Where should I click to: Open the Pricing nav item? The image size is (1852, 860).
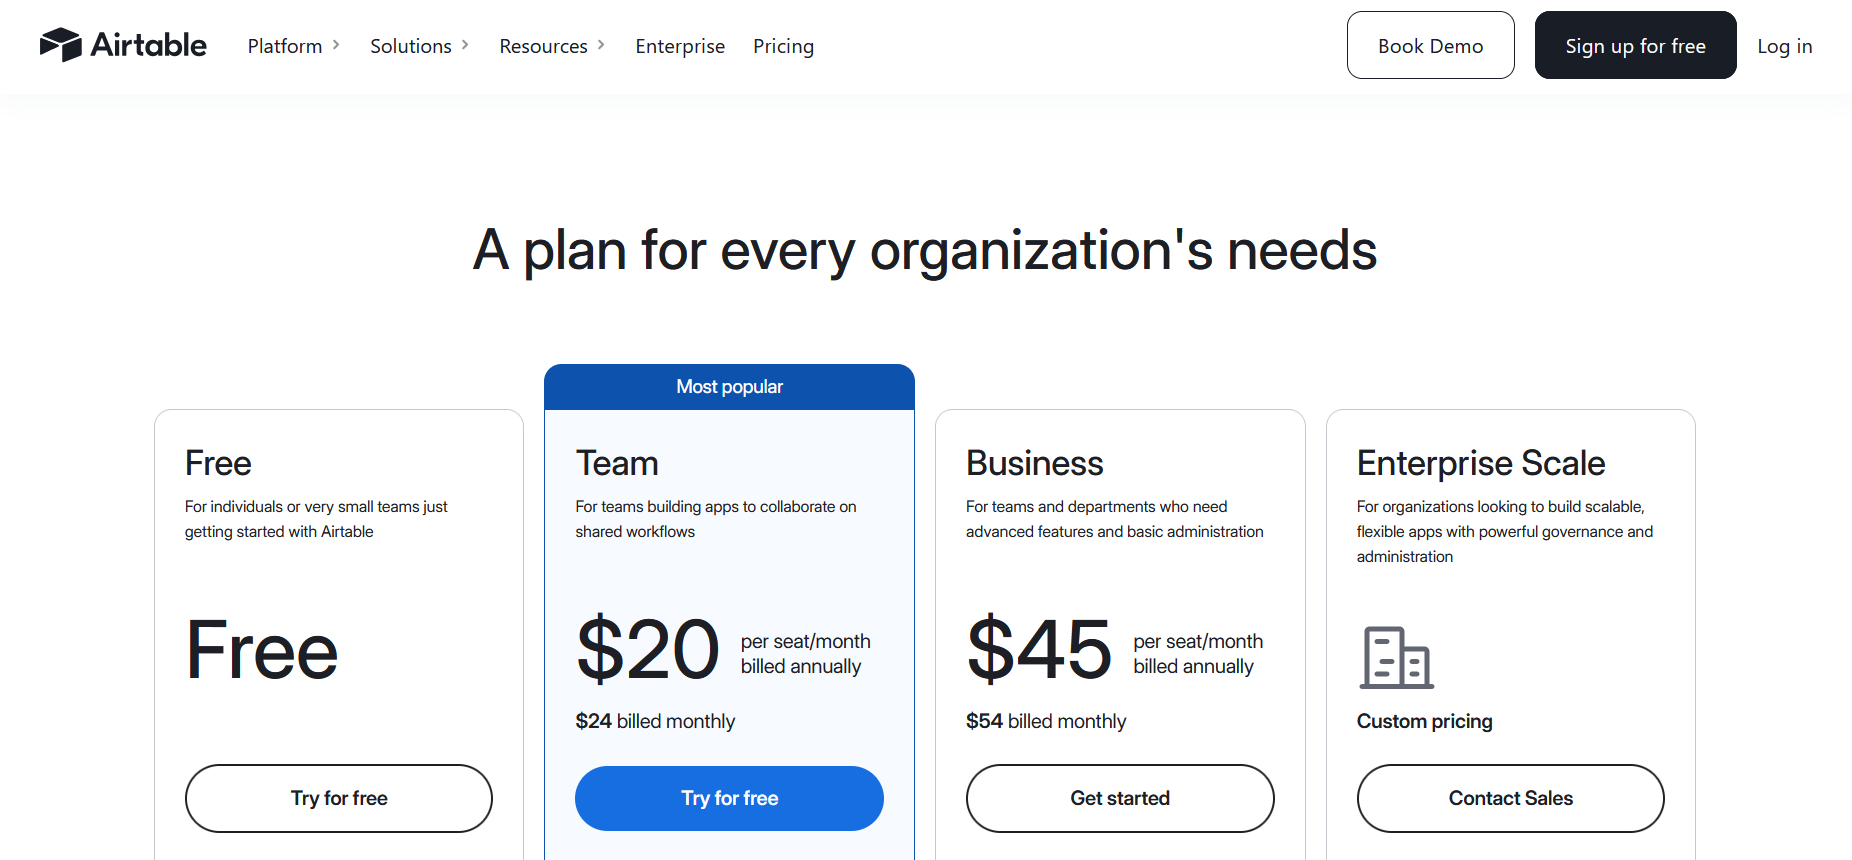tap(783, 46)
